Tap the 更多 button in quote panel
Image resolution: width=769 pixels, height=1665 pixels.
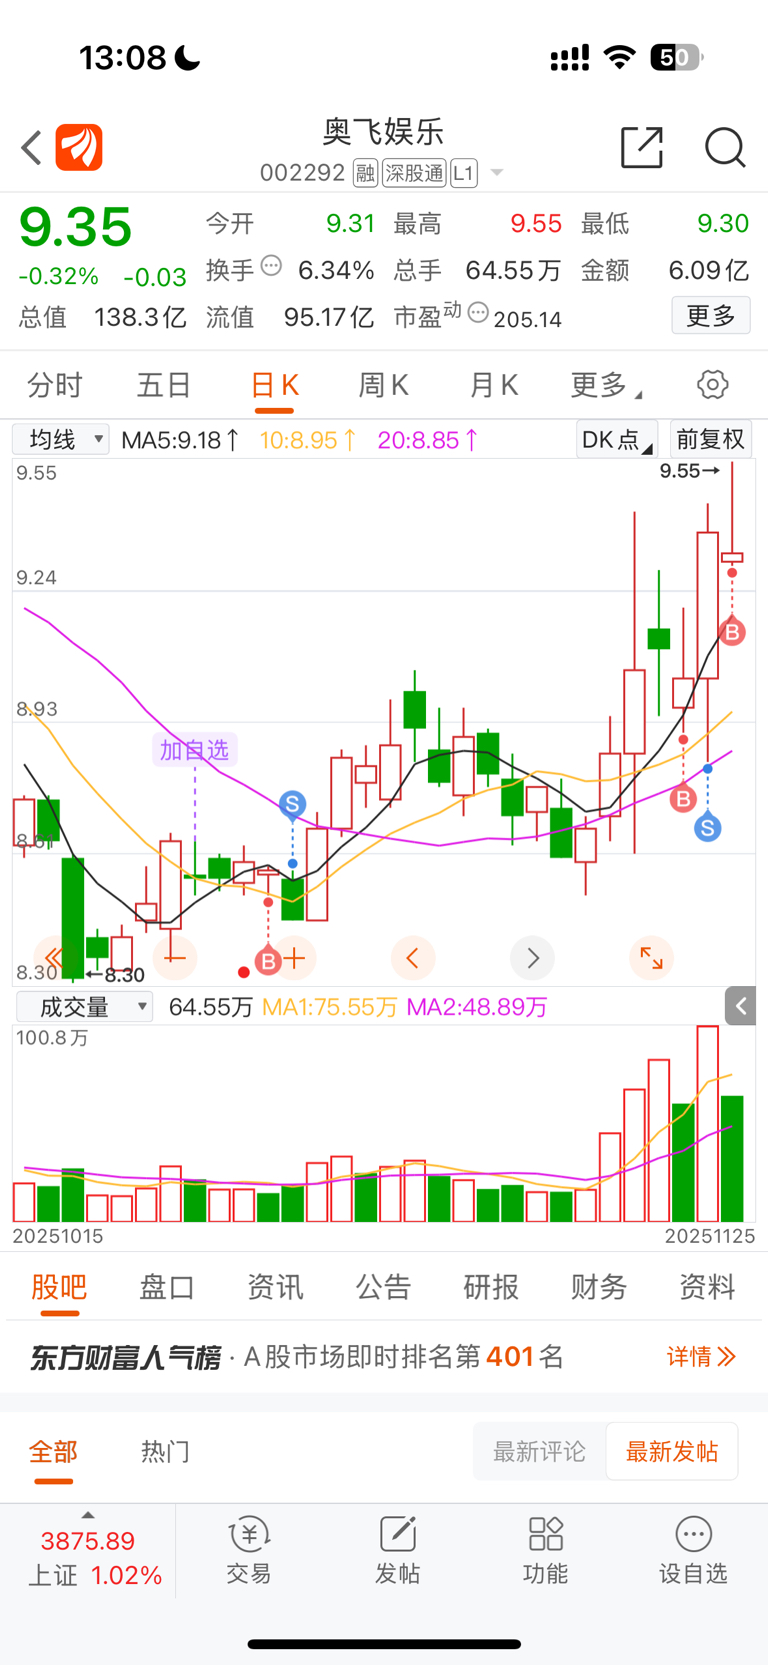tap(711, 316)
